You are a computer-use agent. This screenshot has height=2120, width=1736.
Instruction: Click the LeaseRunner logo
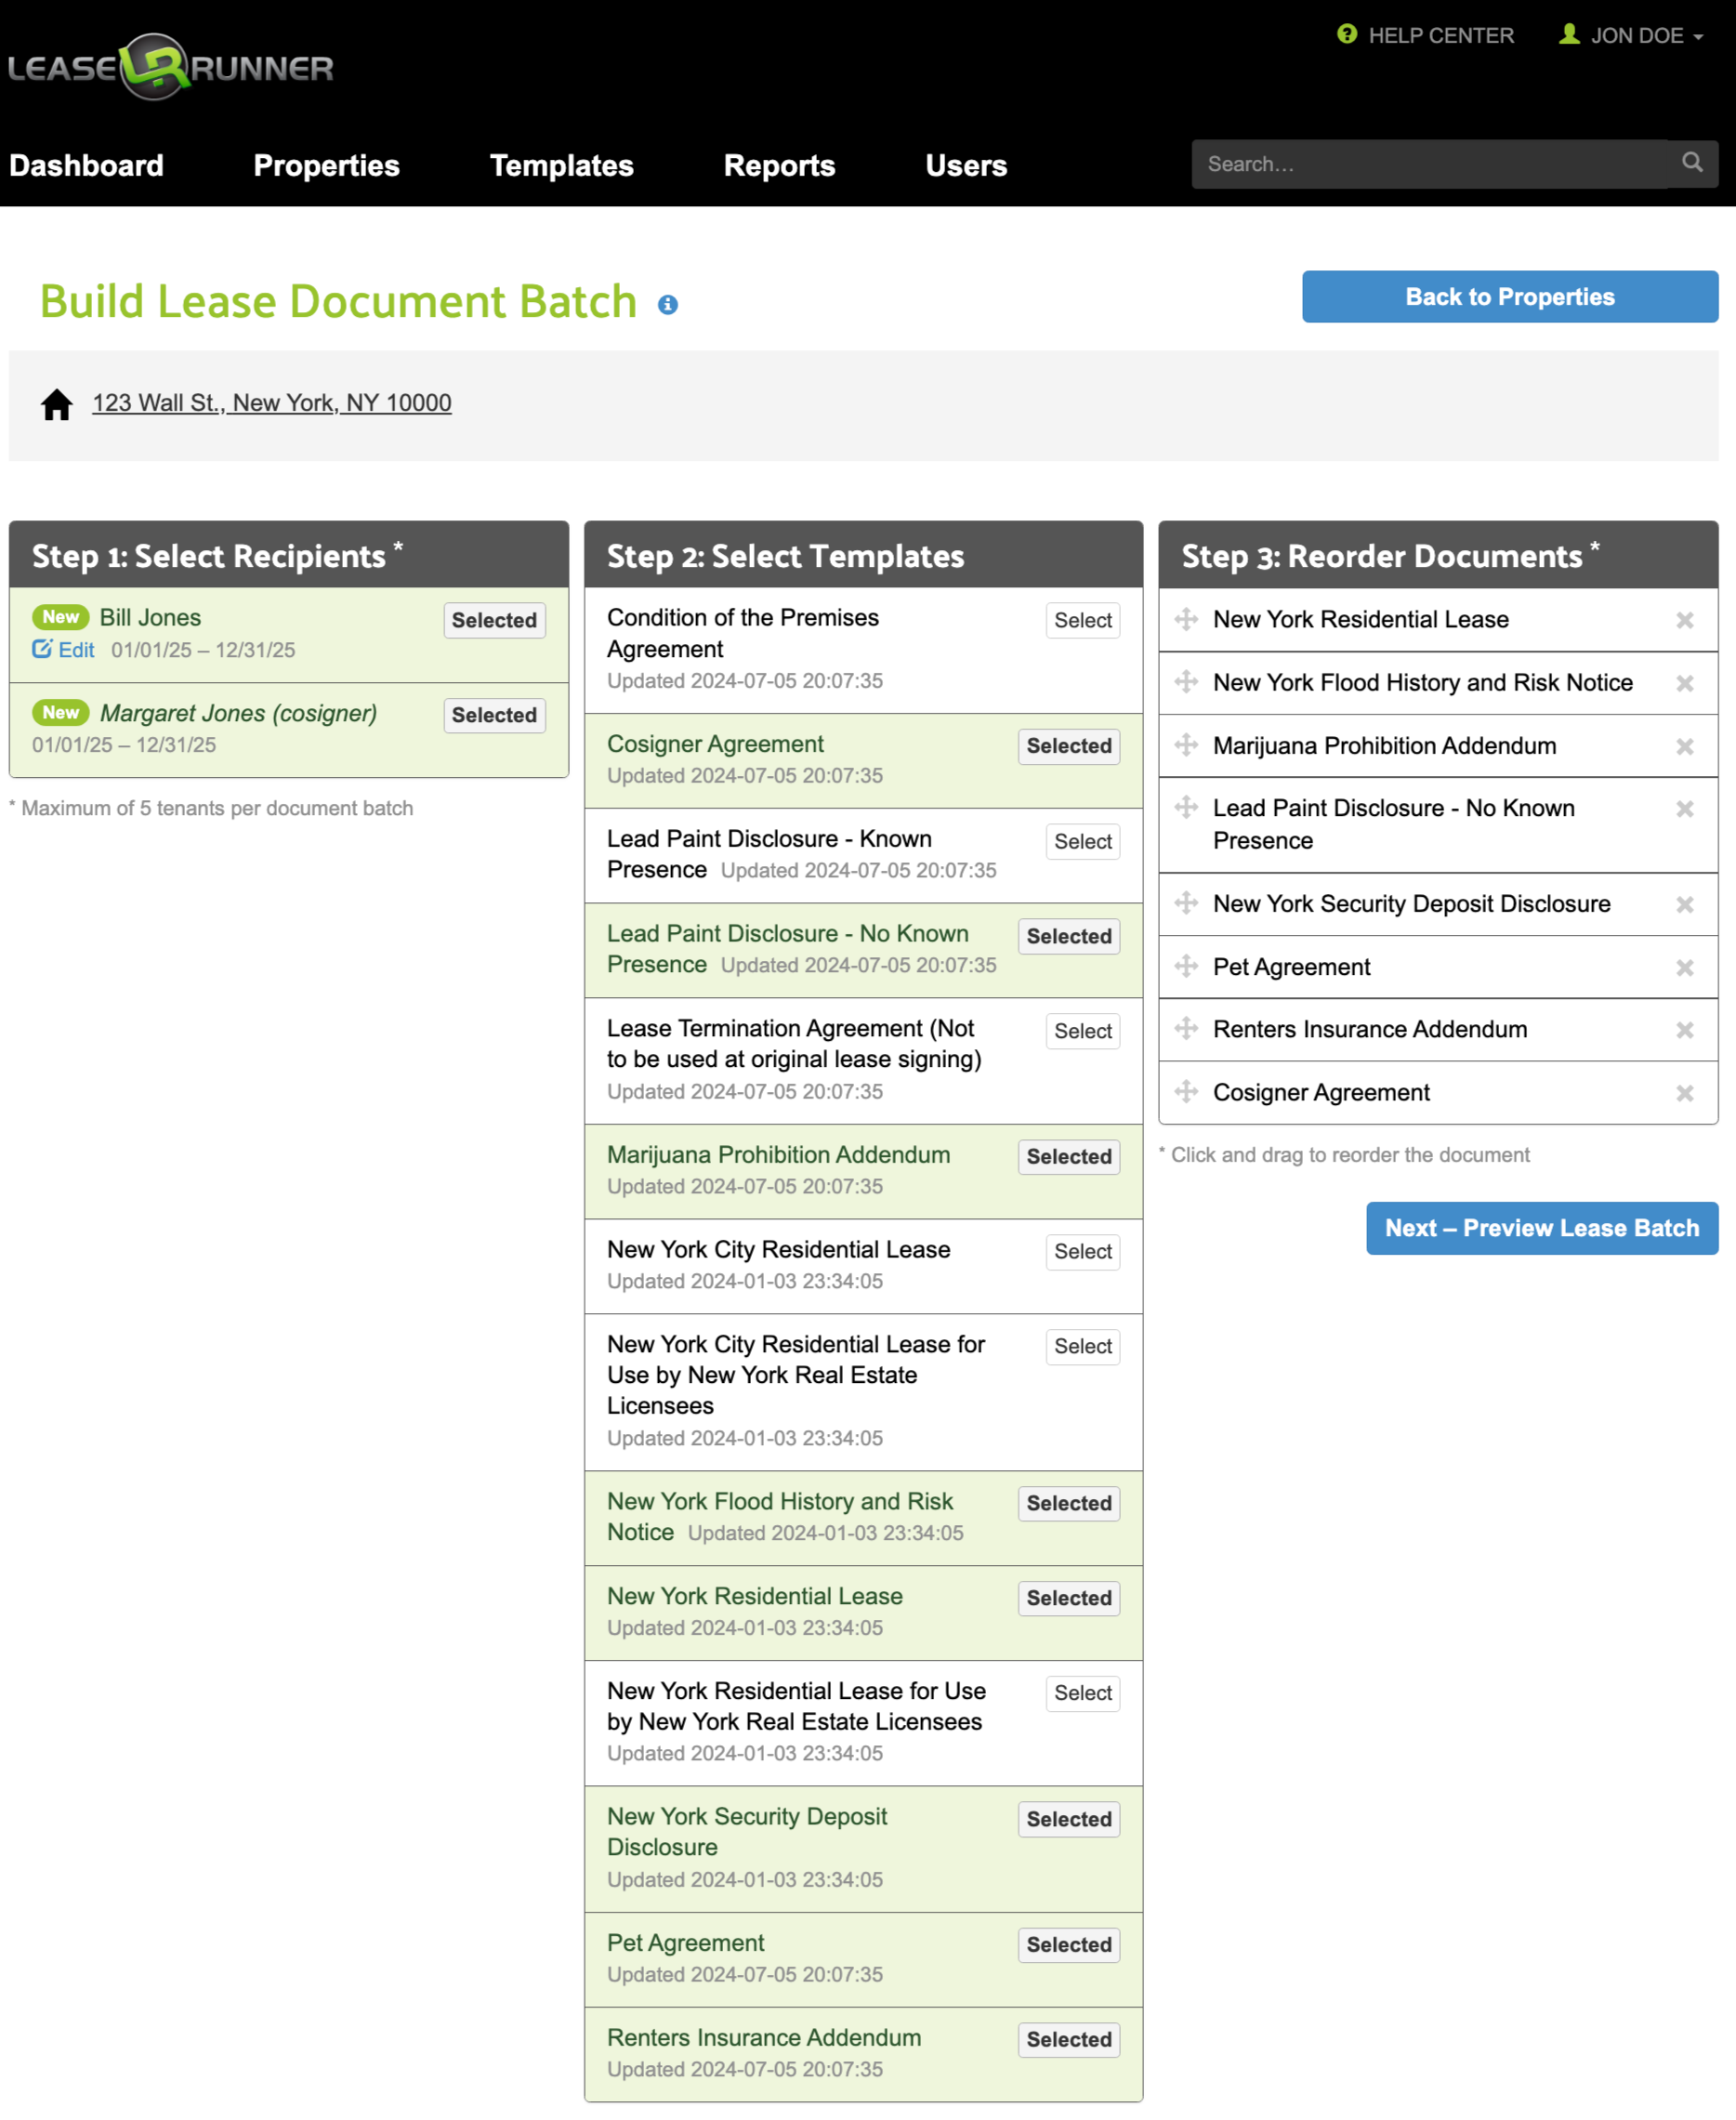tap(170, 67)
